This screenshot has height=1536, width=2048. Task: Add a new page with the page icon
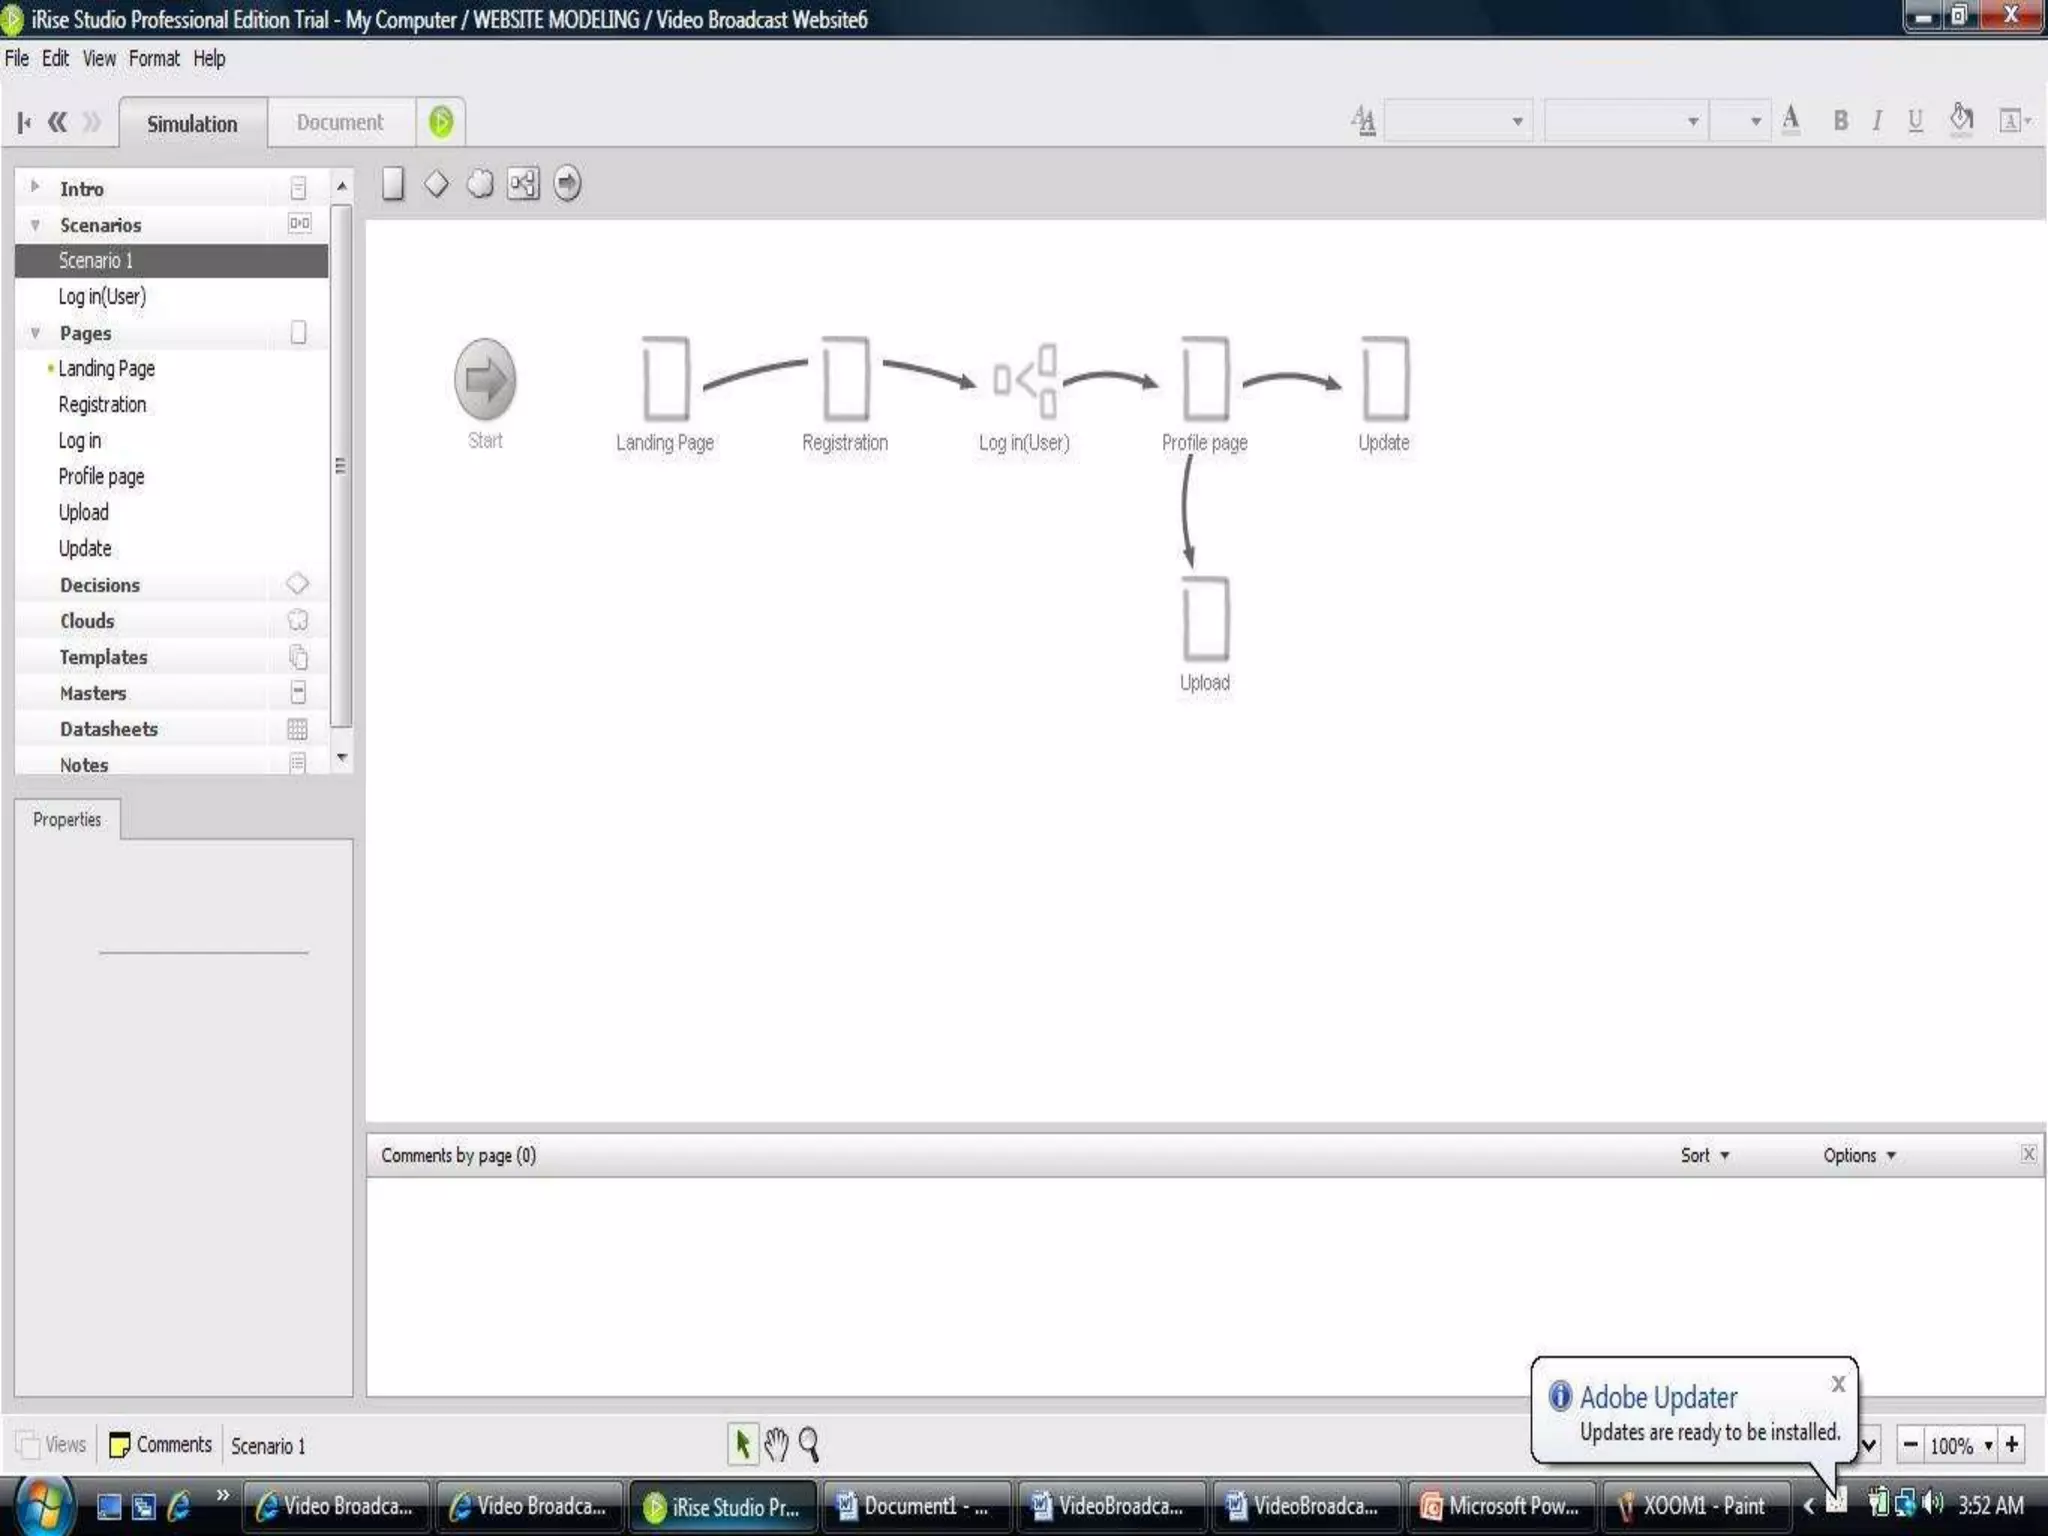point(393,184)
